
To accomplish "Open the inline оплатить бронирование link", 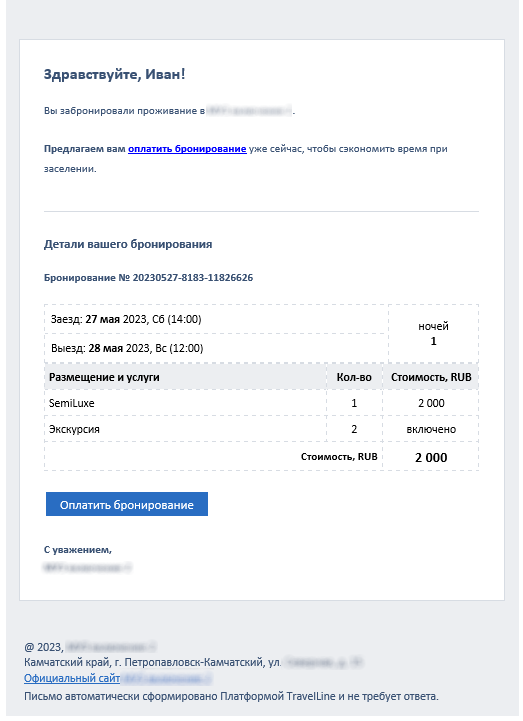I will click(x=187, y=149).
